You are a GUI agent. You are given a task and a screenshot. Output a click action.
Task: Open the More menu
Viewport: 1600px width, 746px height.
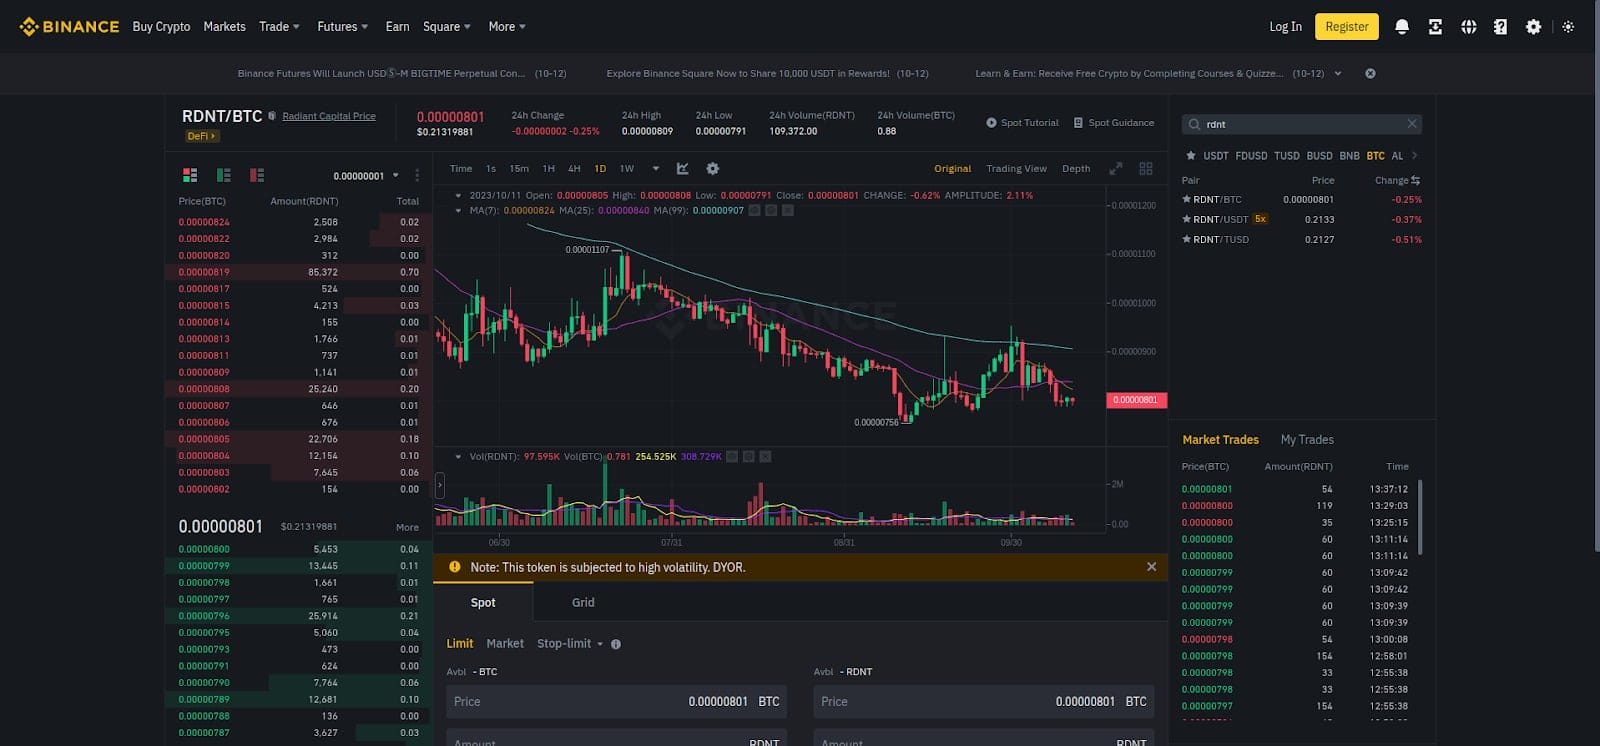[507, 27]
